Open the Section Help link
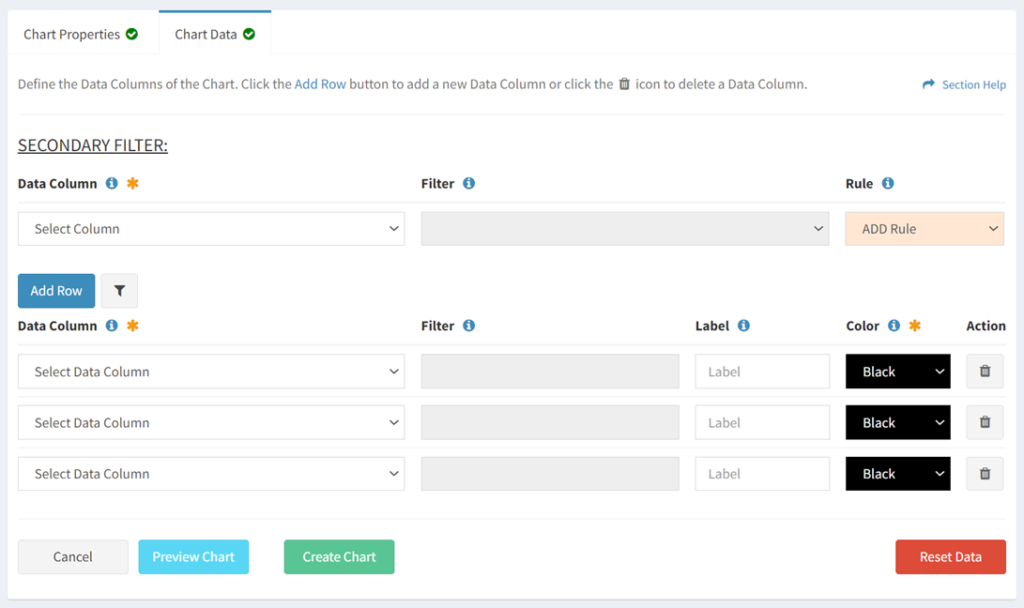The width and height of the screenshot is (1024, 608). coord(970,84)
